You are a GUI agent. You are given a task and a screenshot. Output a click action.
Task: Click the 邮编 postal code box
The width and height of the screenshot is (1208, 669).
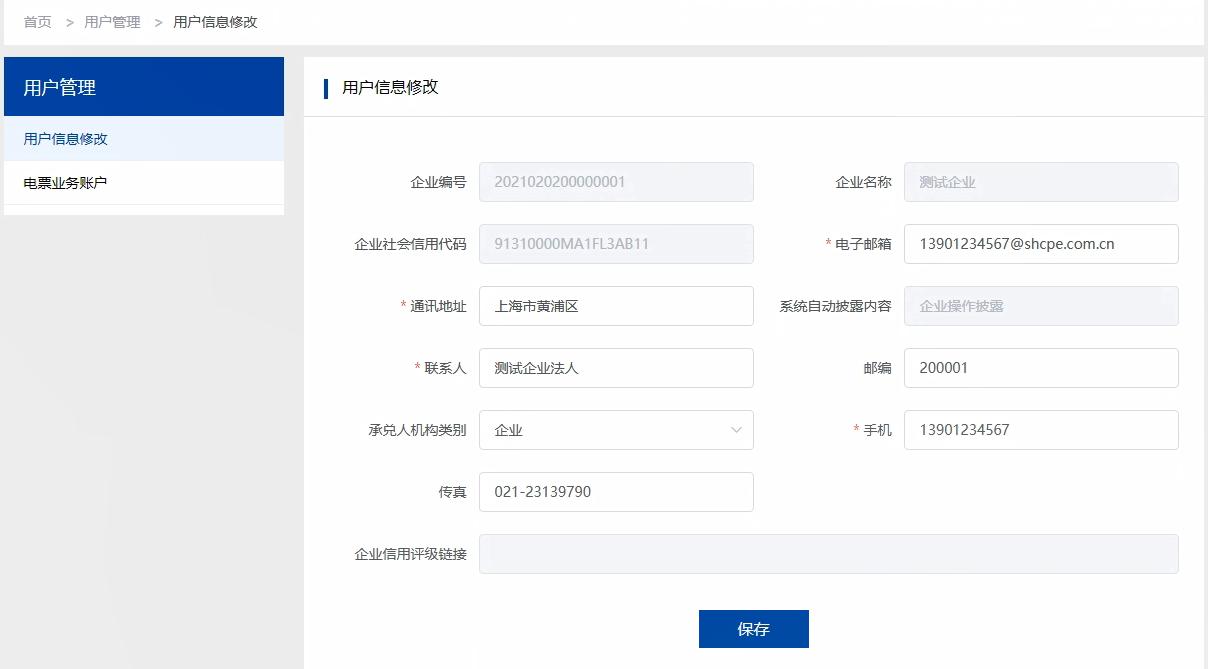pyautogui.click(x=1040, y=367)
